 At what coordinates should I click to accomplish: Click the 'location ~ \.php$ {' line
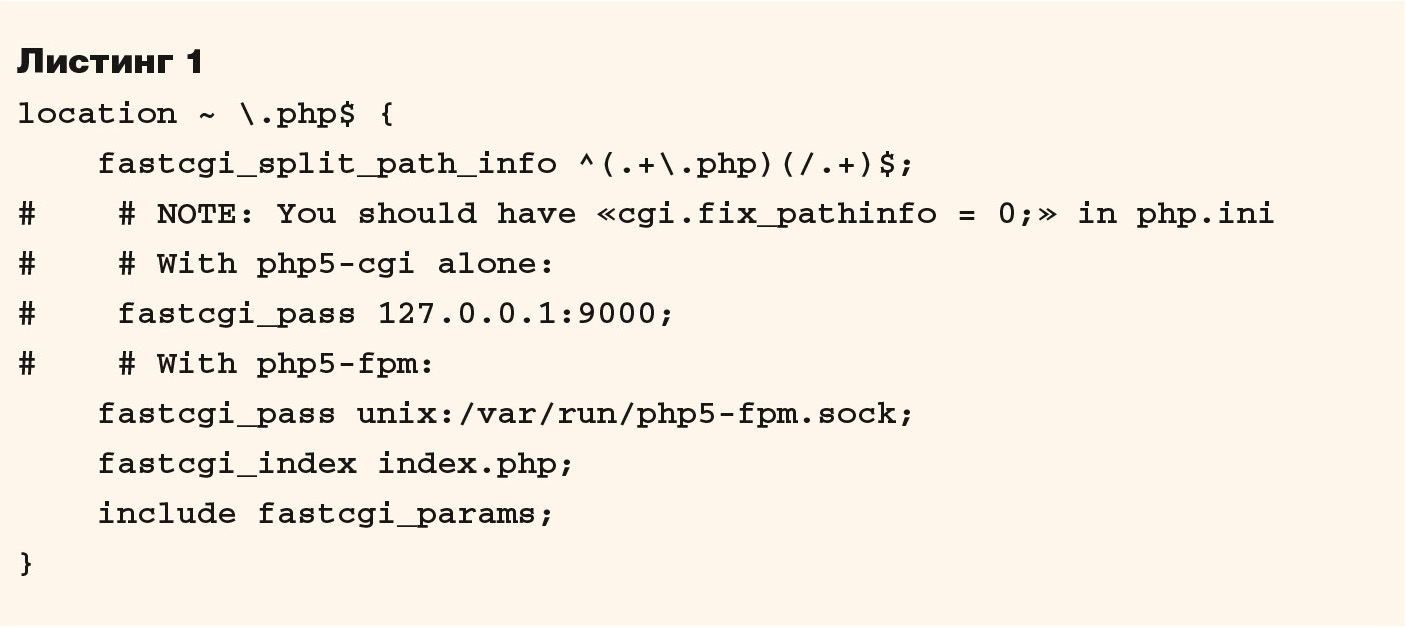click(x=206, y=115)
